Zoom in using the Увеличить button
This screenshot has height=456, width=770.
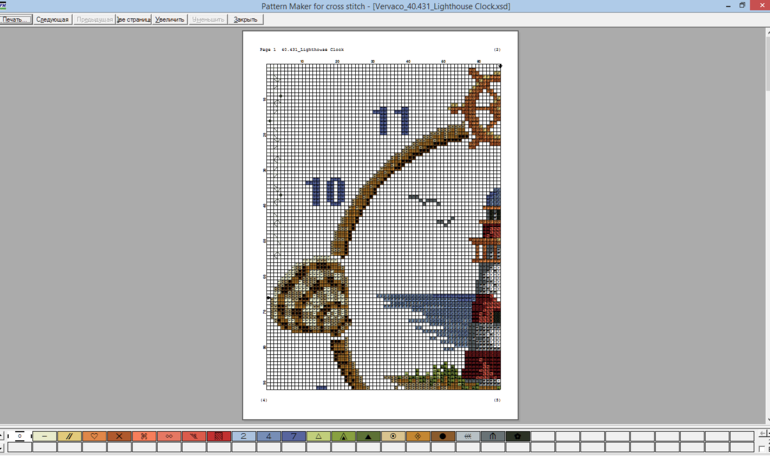click(x=170, y=19)
